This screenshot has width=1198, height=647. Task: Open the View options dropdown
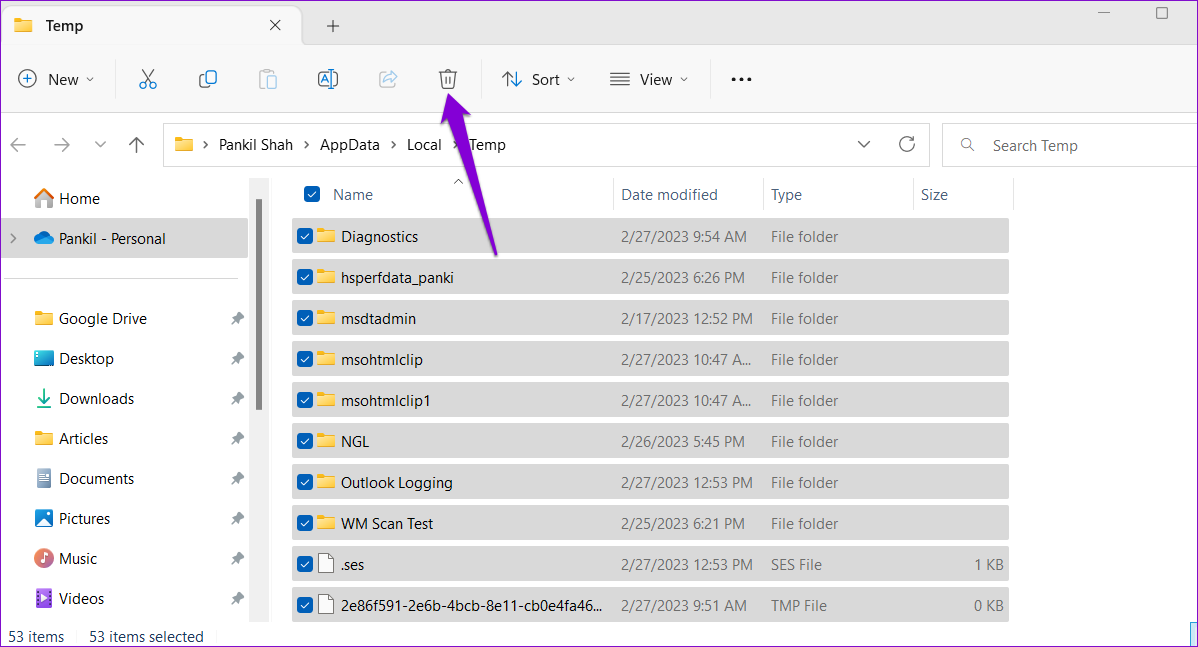point(649,78)
